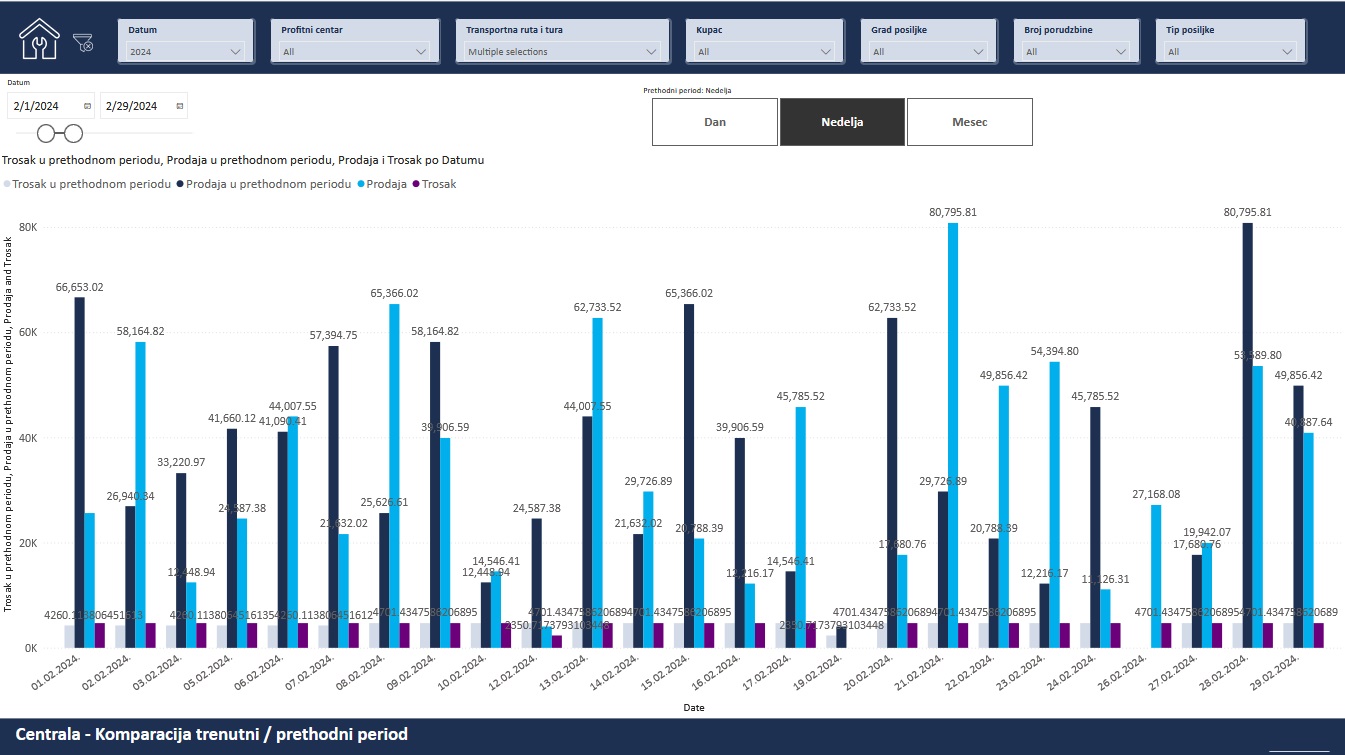Click the chart title above the legend
This screenshot has width=1345, height=755.
[244, 159]
